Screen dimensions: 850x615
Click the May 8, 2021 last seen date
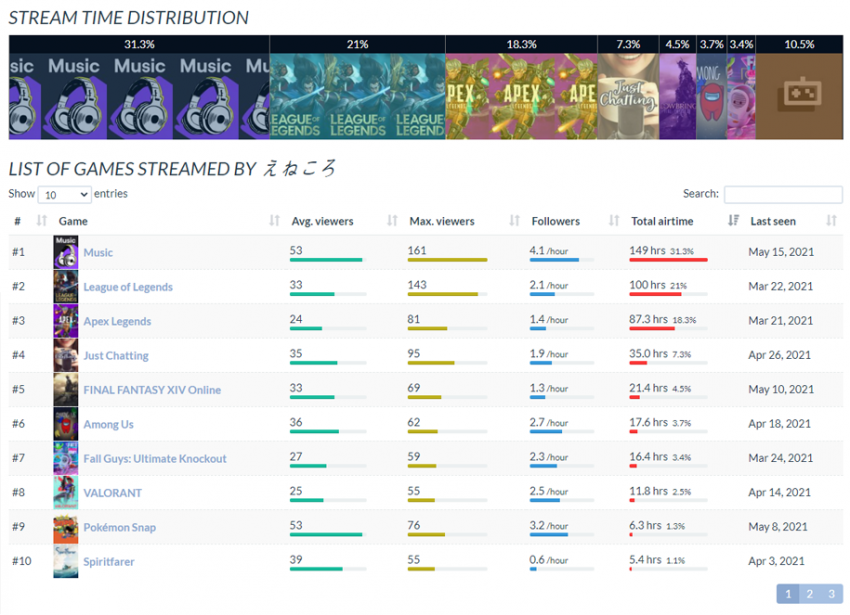coord(778,527)
